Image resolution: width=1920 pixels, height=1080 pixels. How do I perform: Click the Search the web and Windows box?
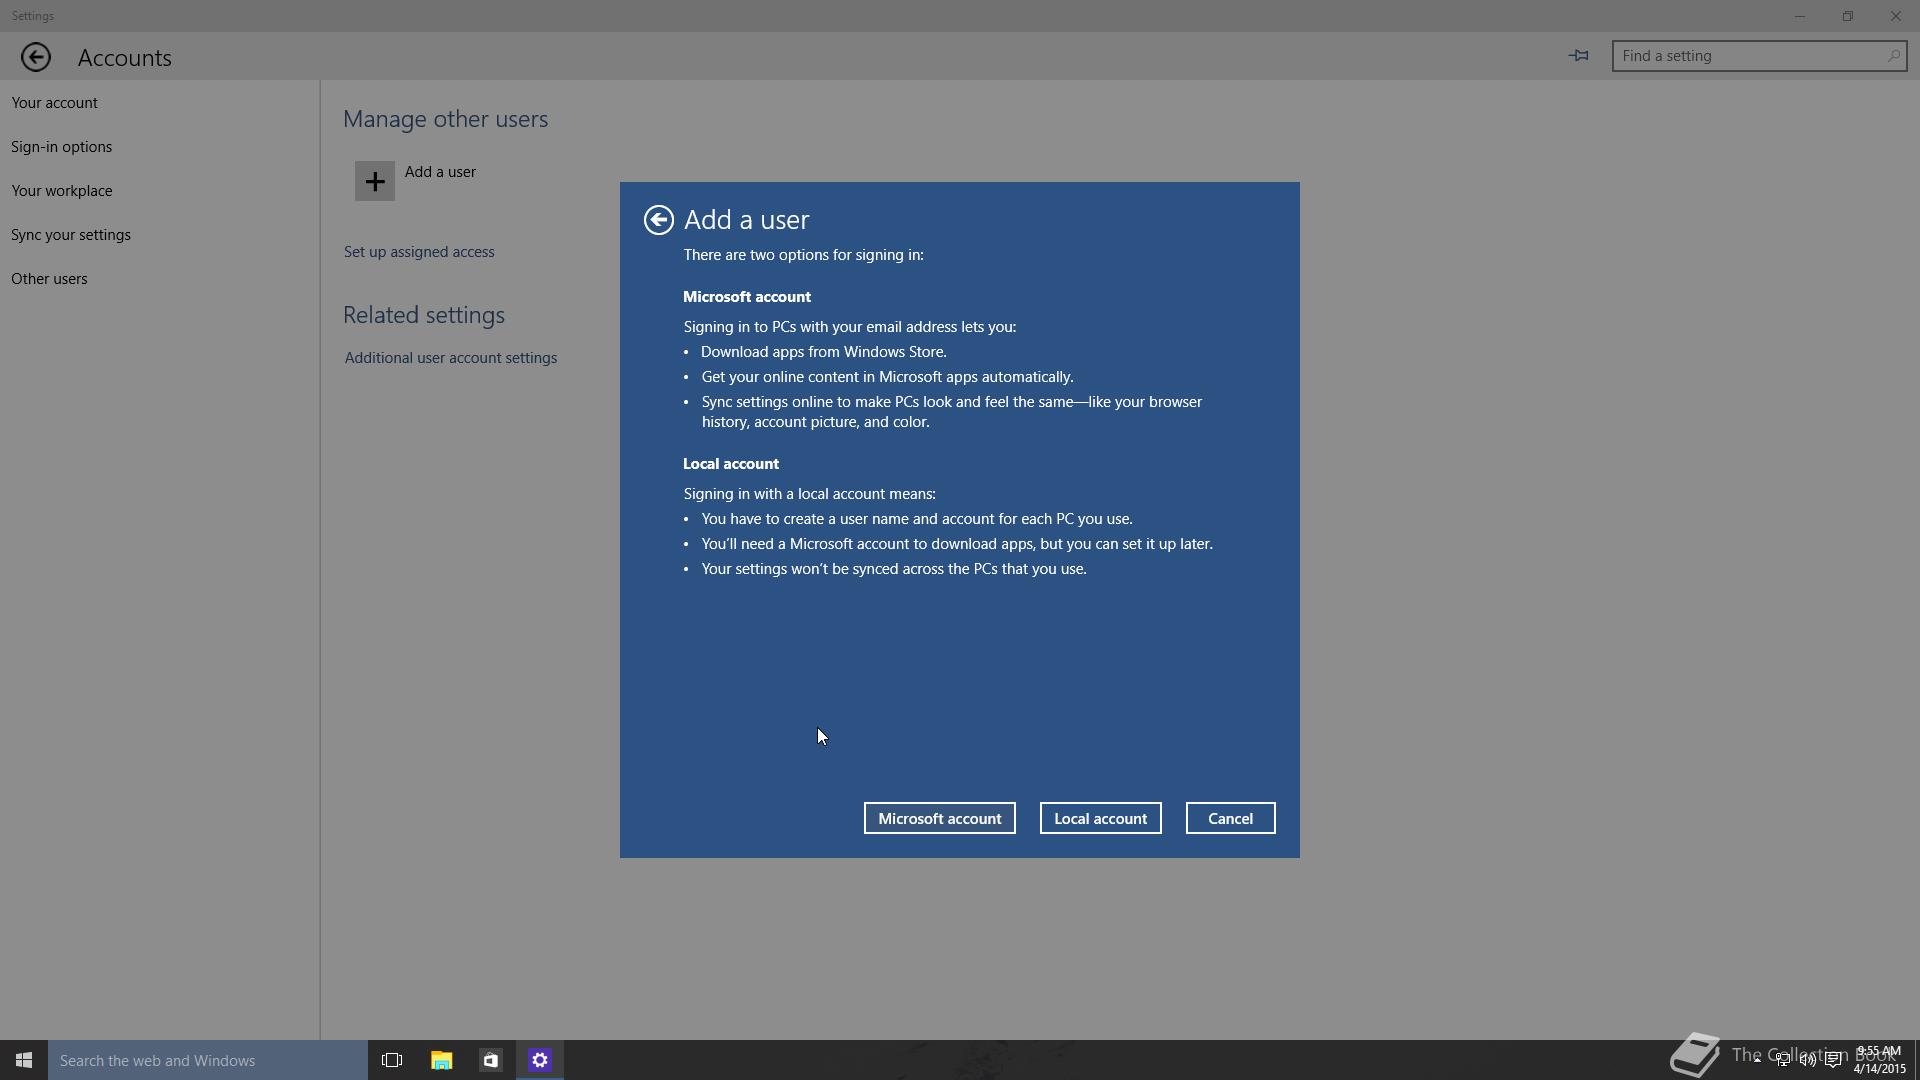click(x=208, y=1060)
